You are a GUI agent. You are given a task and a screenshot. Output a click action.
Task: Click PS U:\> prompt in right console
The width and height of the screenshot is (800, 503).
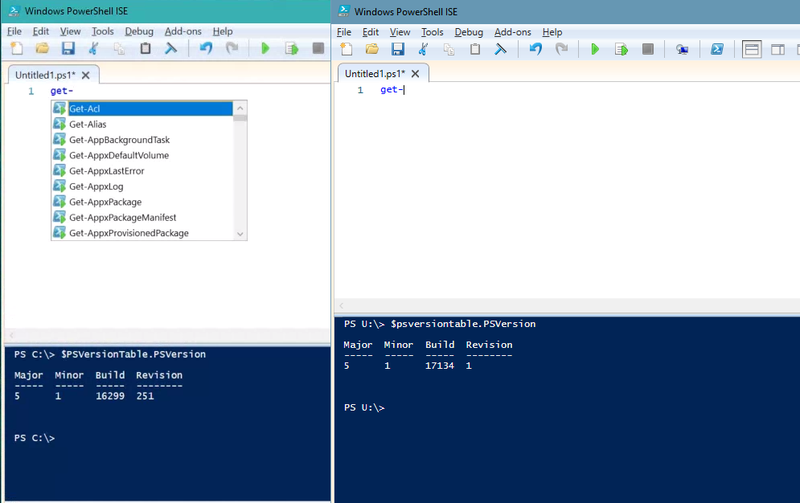click(364, 408)
